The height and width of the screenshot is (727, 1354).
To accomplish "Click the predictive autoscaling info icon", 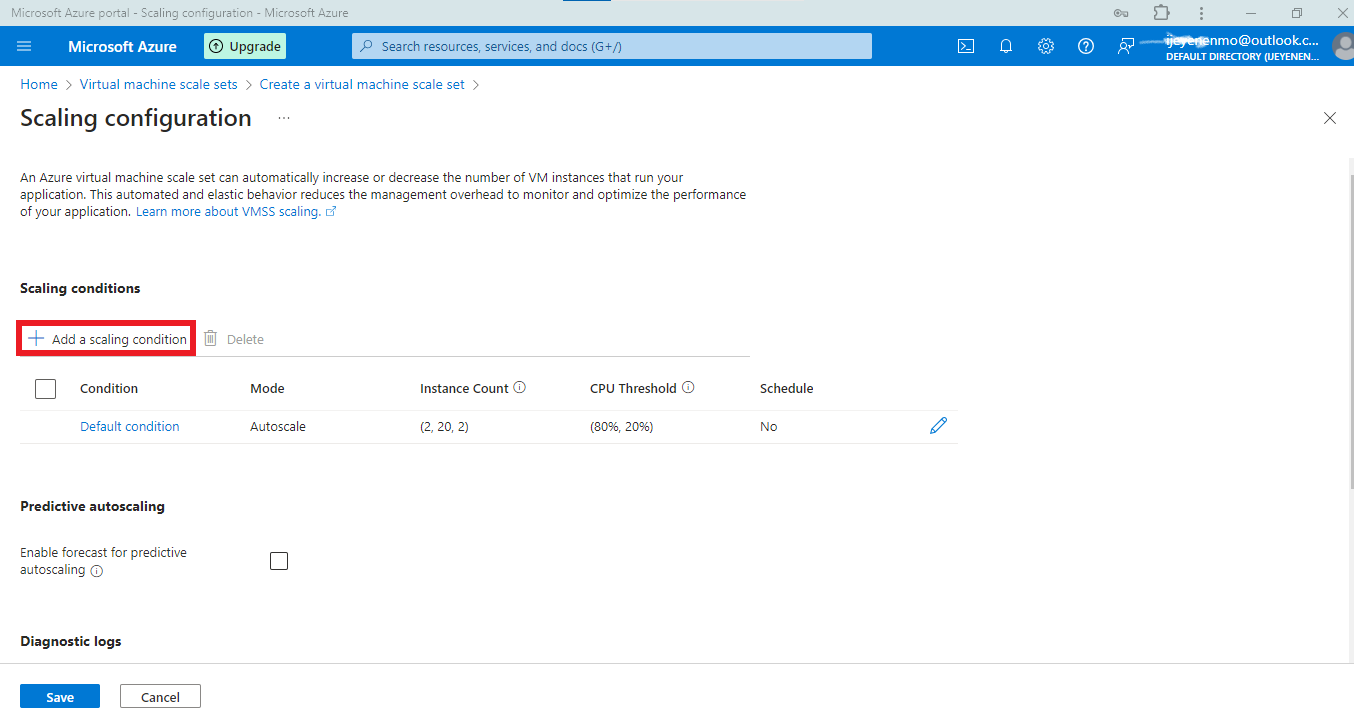I will coord(97,571).
